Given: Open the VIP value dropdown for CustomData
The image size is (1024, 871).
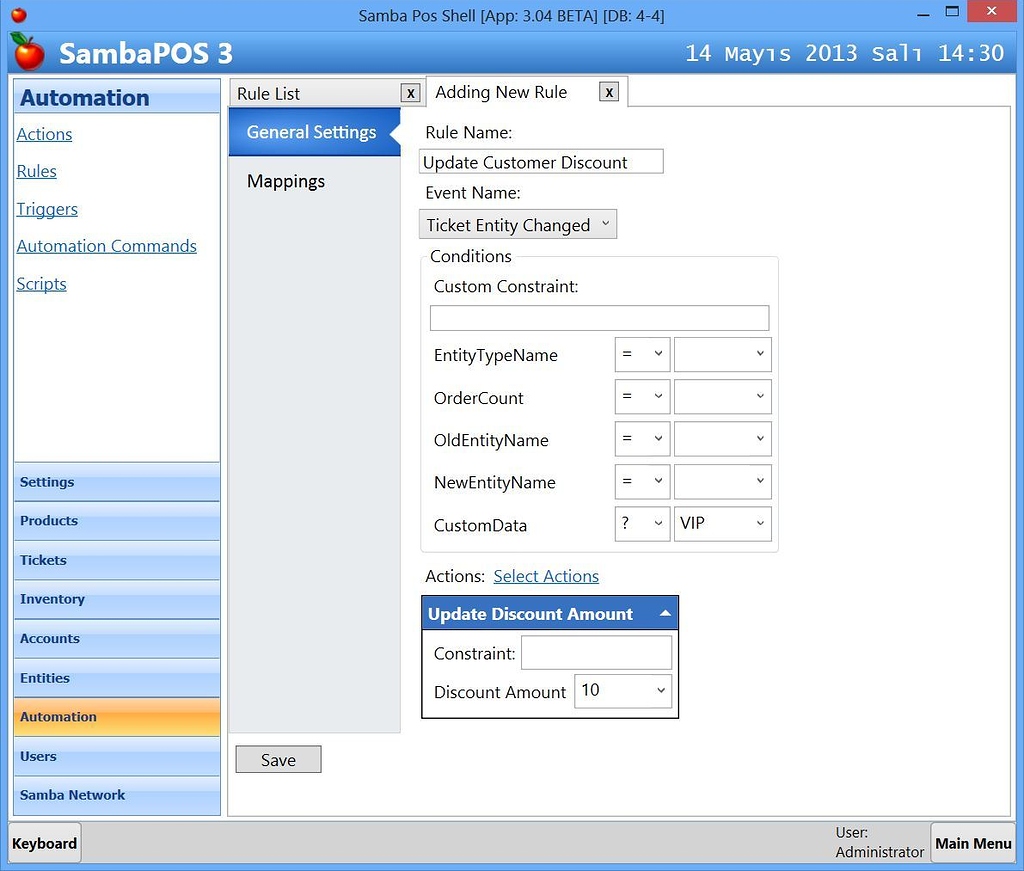Looking at the screenshot, I should [722, 523].
